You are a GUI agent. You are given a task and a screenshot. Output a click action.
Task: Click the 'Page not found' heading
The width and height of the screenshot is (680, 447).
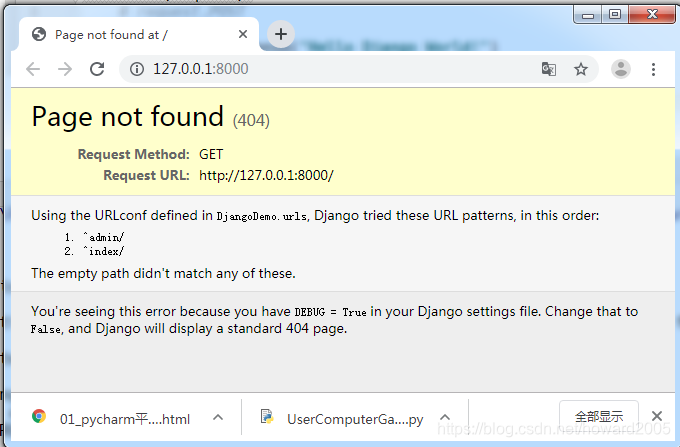click(x=128, y=117)
